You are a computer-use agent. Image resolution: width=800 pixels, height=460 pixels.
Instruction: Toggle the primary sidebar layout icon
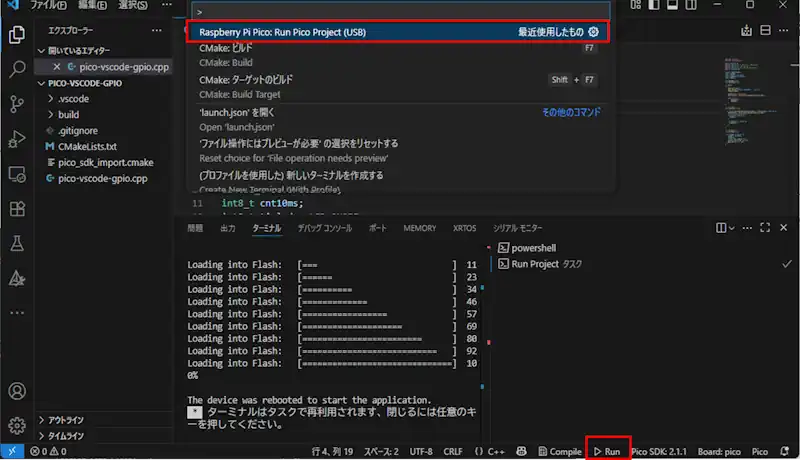pyautogui.click(x=654, y=5)
